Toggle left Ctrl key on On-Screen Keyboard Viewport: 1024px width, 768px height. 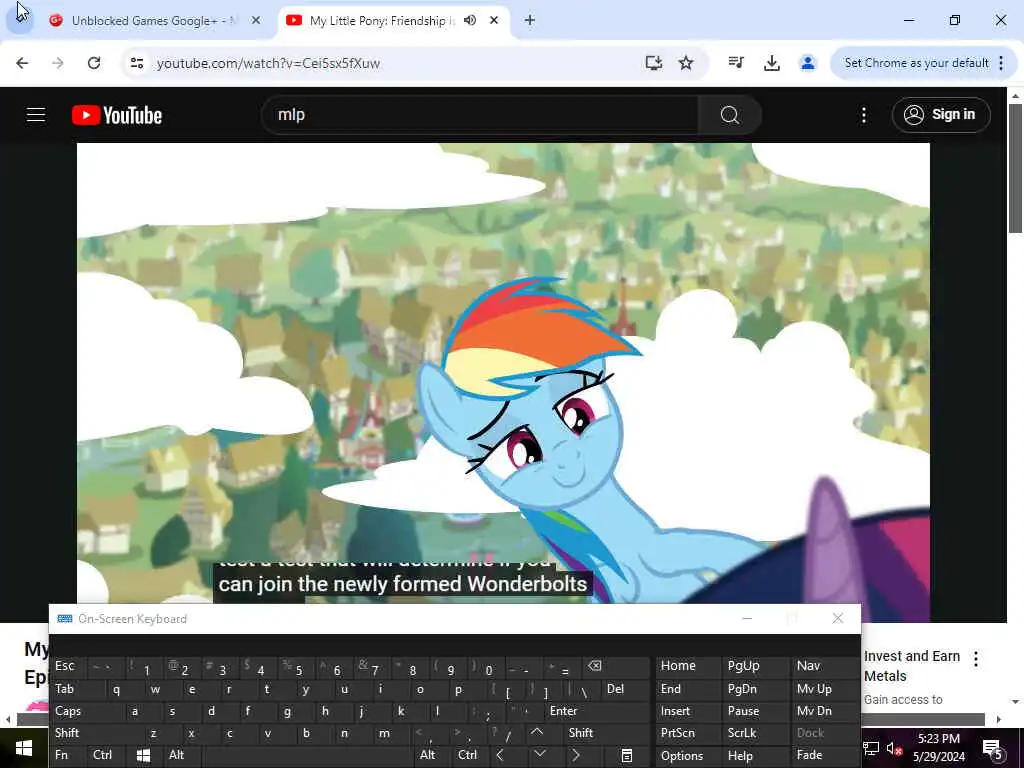pos(103,755)
